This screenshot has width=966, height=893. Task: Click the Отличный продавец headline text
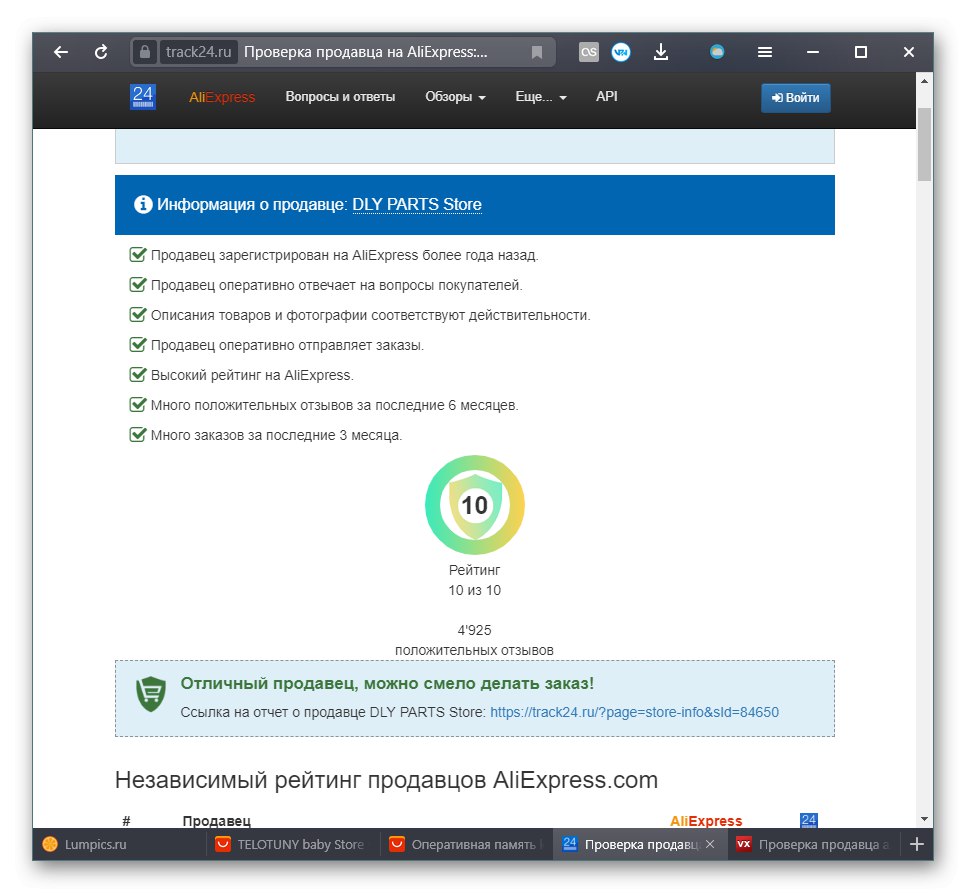[387, 684]
